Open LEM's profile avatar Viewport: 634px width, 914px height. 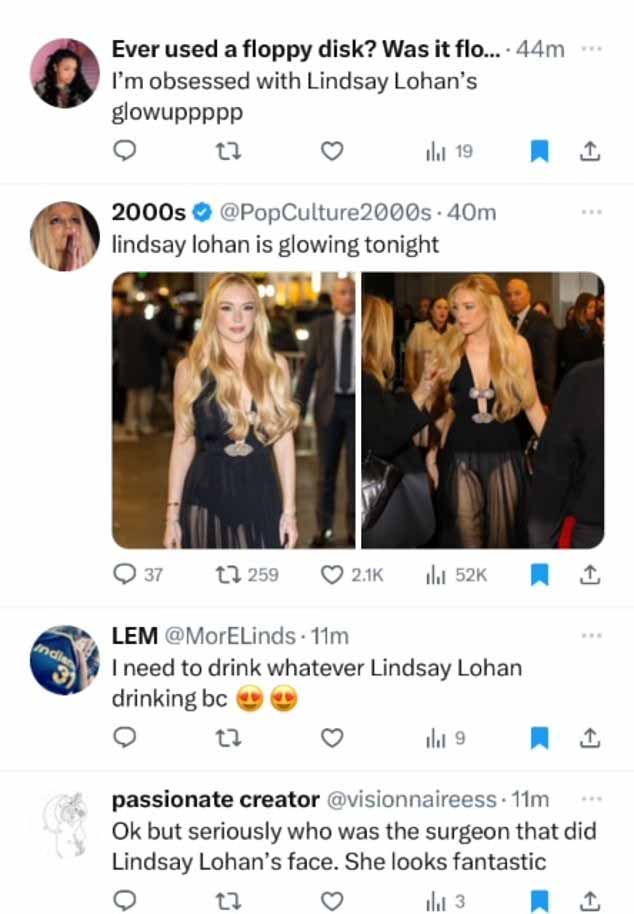[65, 660]
